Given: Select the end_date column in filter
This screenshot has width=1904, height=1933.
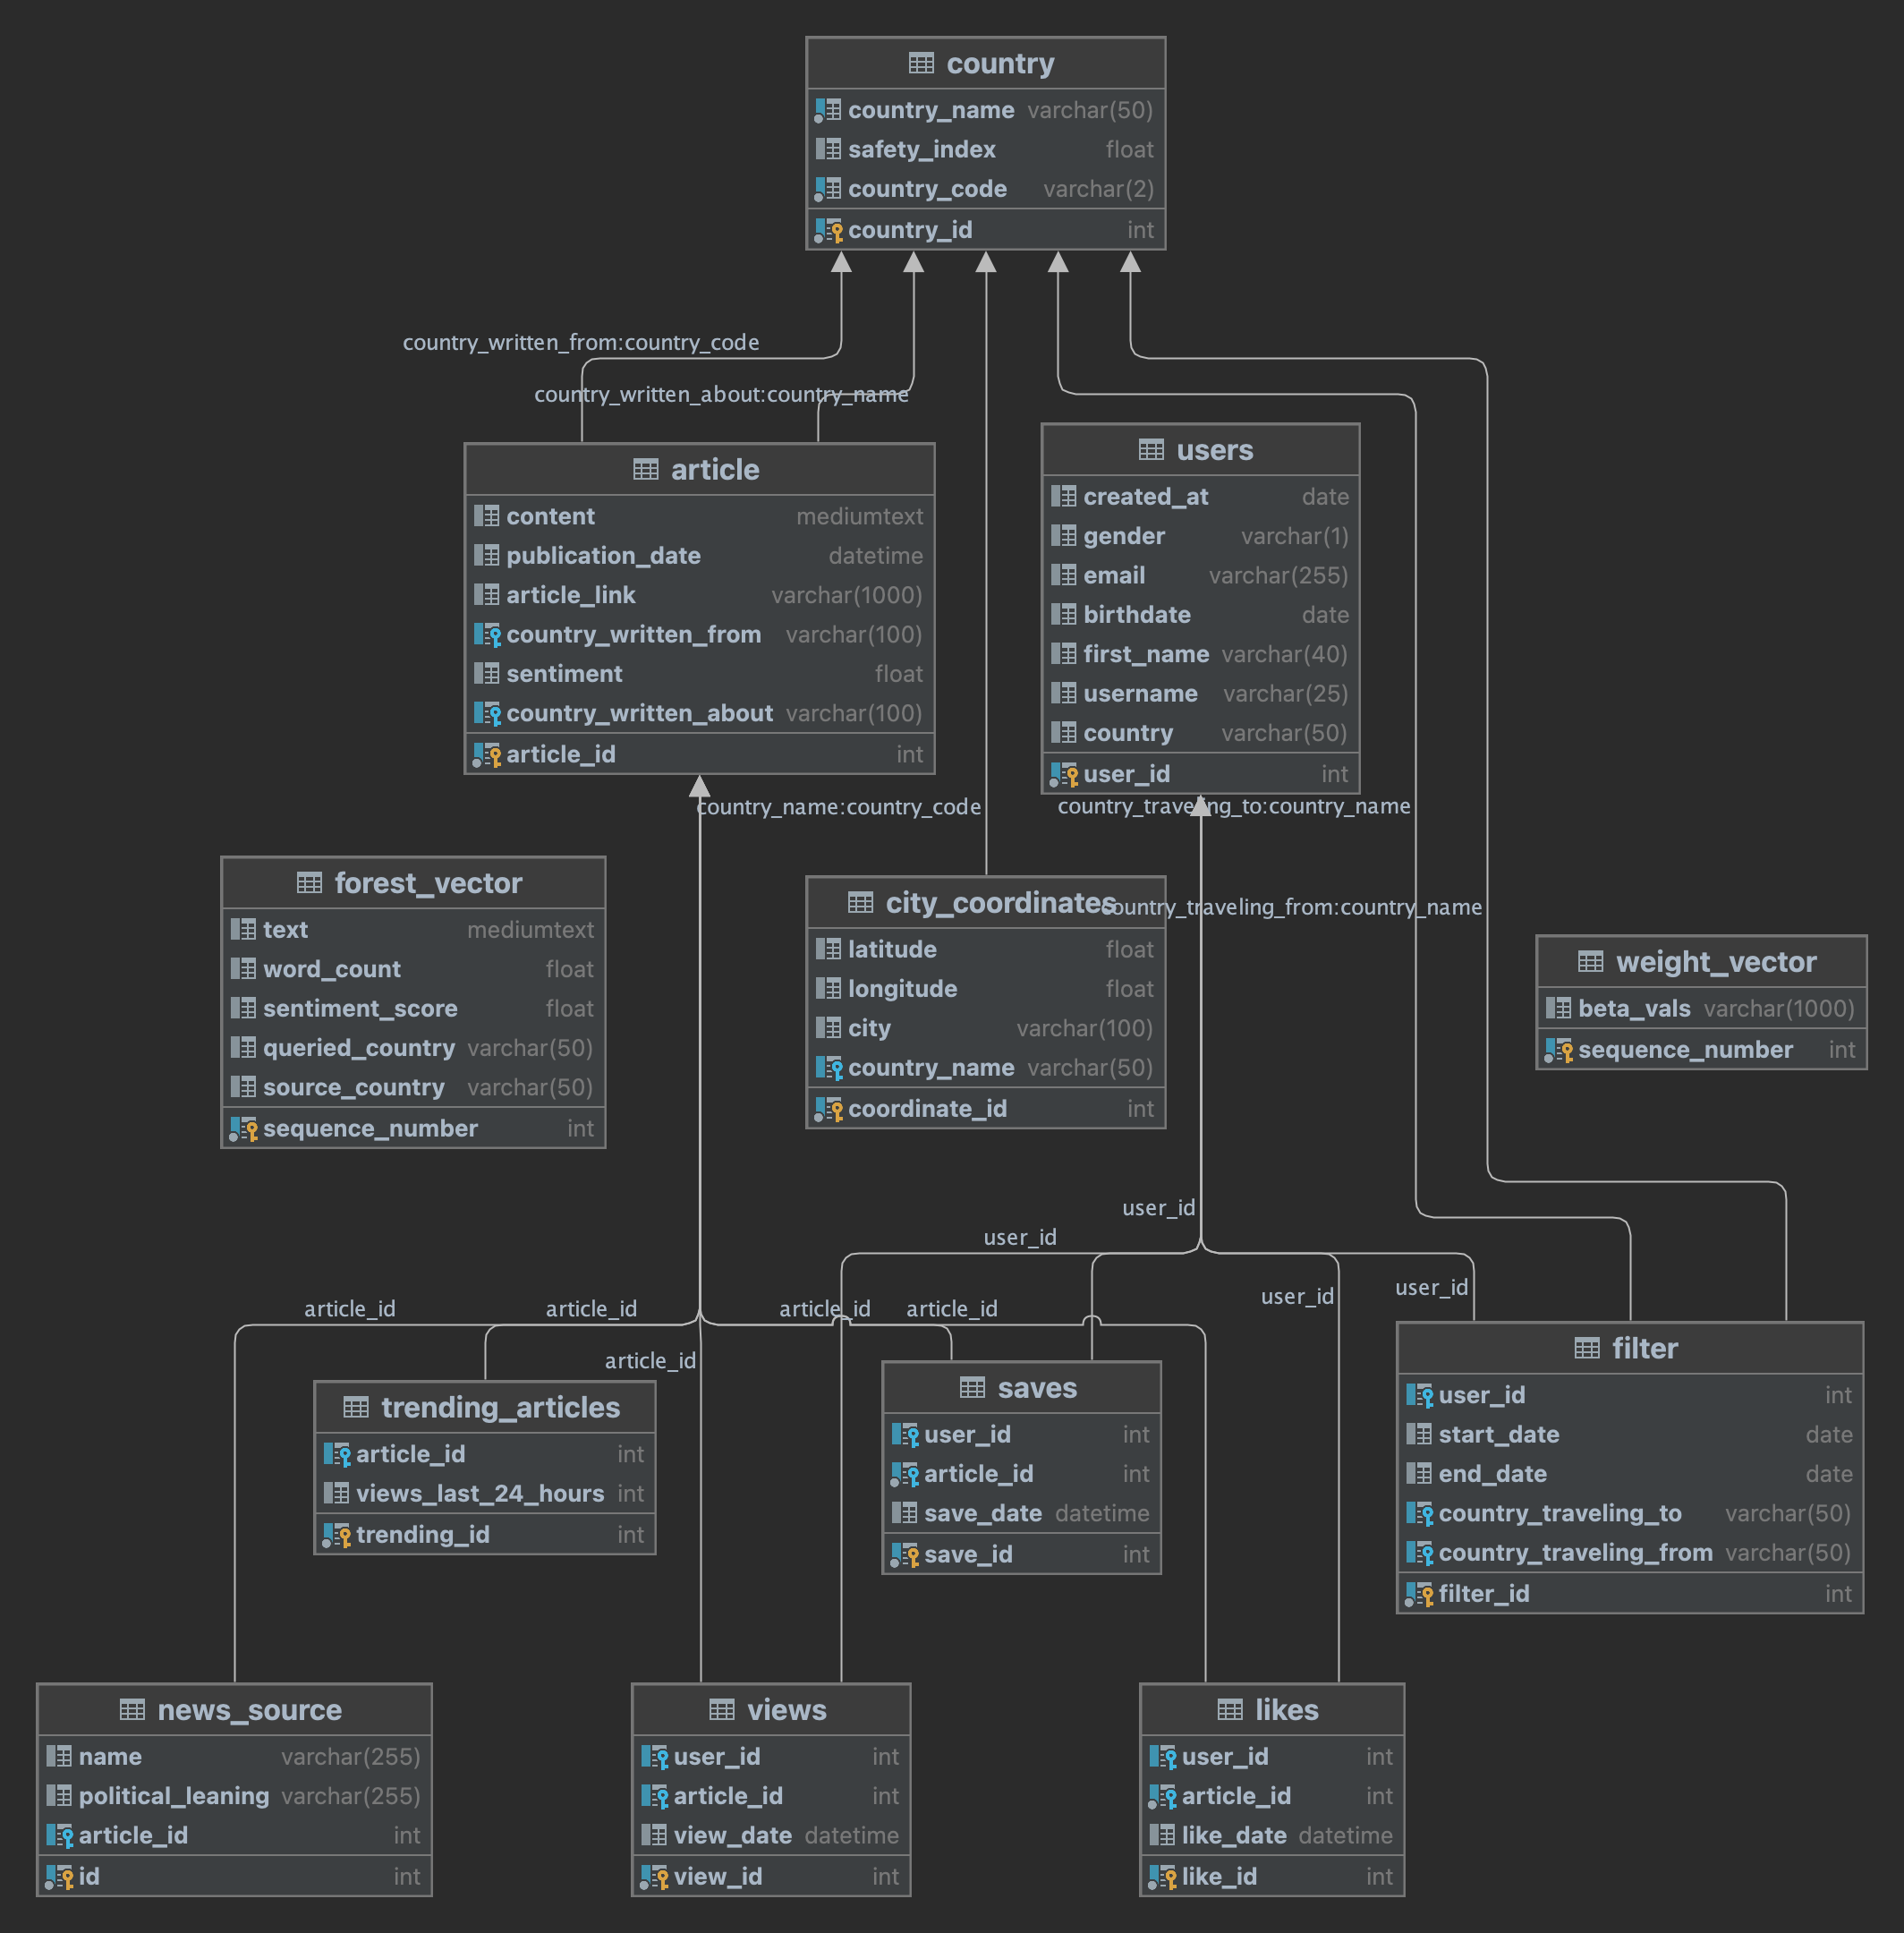Looking at the screenshot, I should coord(1630,1474).
